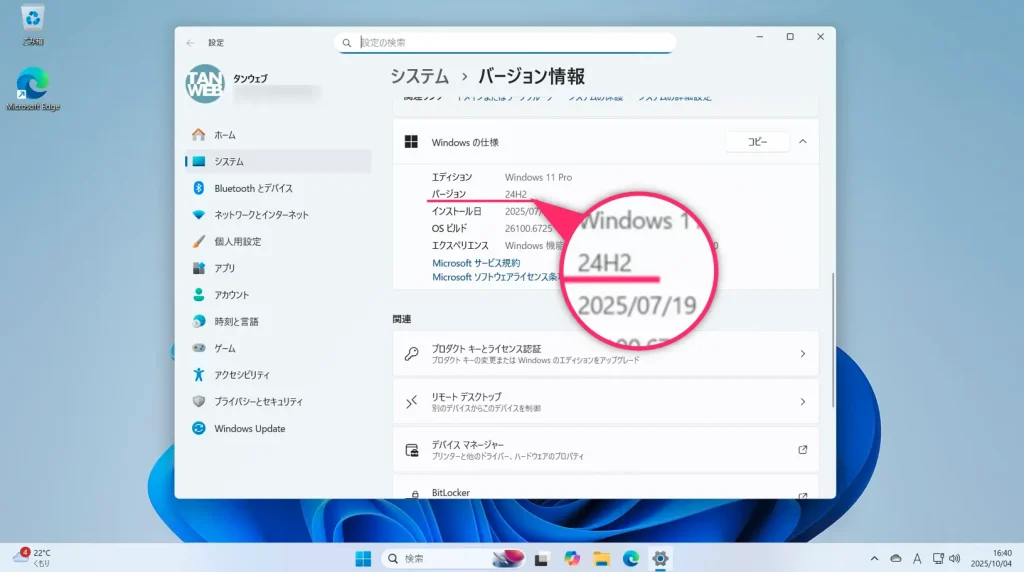Click the システム breadcrumb link

[419, 77]
